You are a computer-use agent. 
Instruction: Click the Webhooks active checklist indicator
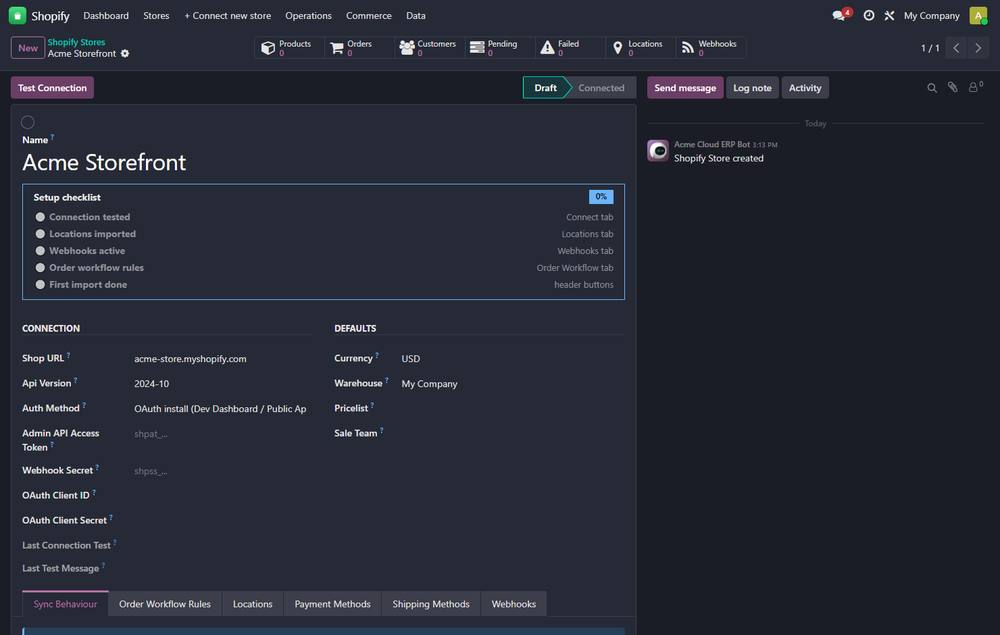(x=40, y=251)
